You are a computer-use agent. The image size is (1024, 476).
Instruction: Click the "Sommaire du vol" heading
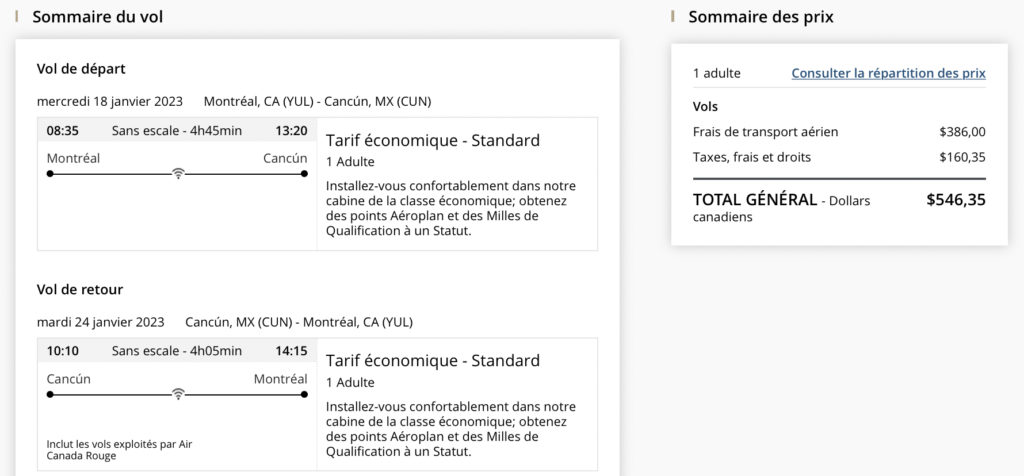(x=98, y=17)
